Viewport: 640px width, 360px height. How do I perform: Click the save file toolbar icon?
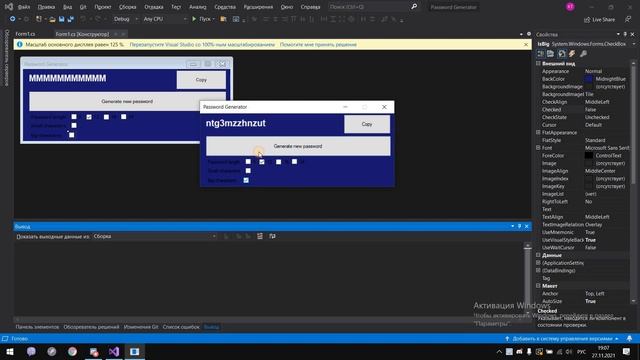(x=61, y=19)
